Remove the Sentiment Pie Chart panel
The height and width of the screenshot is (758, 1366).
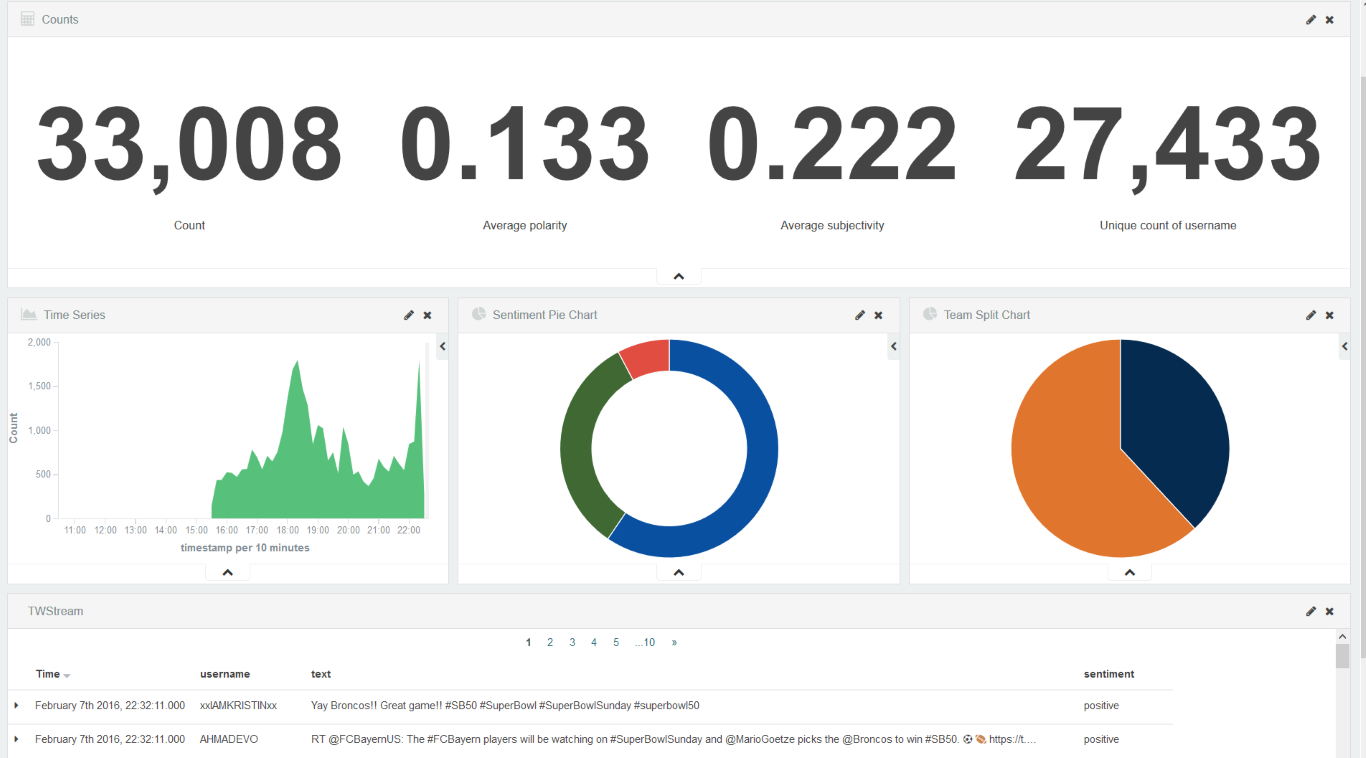[x=879, y=315]
